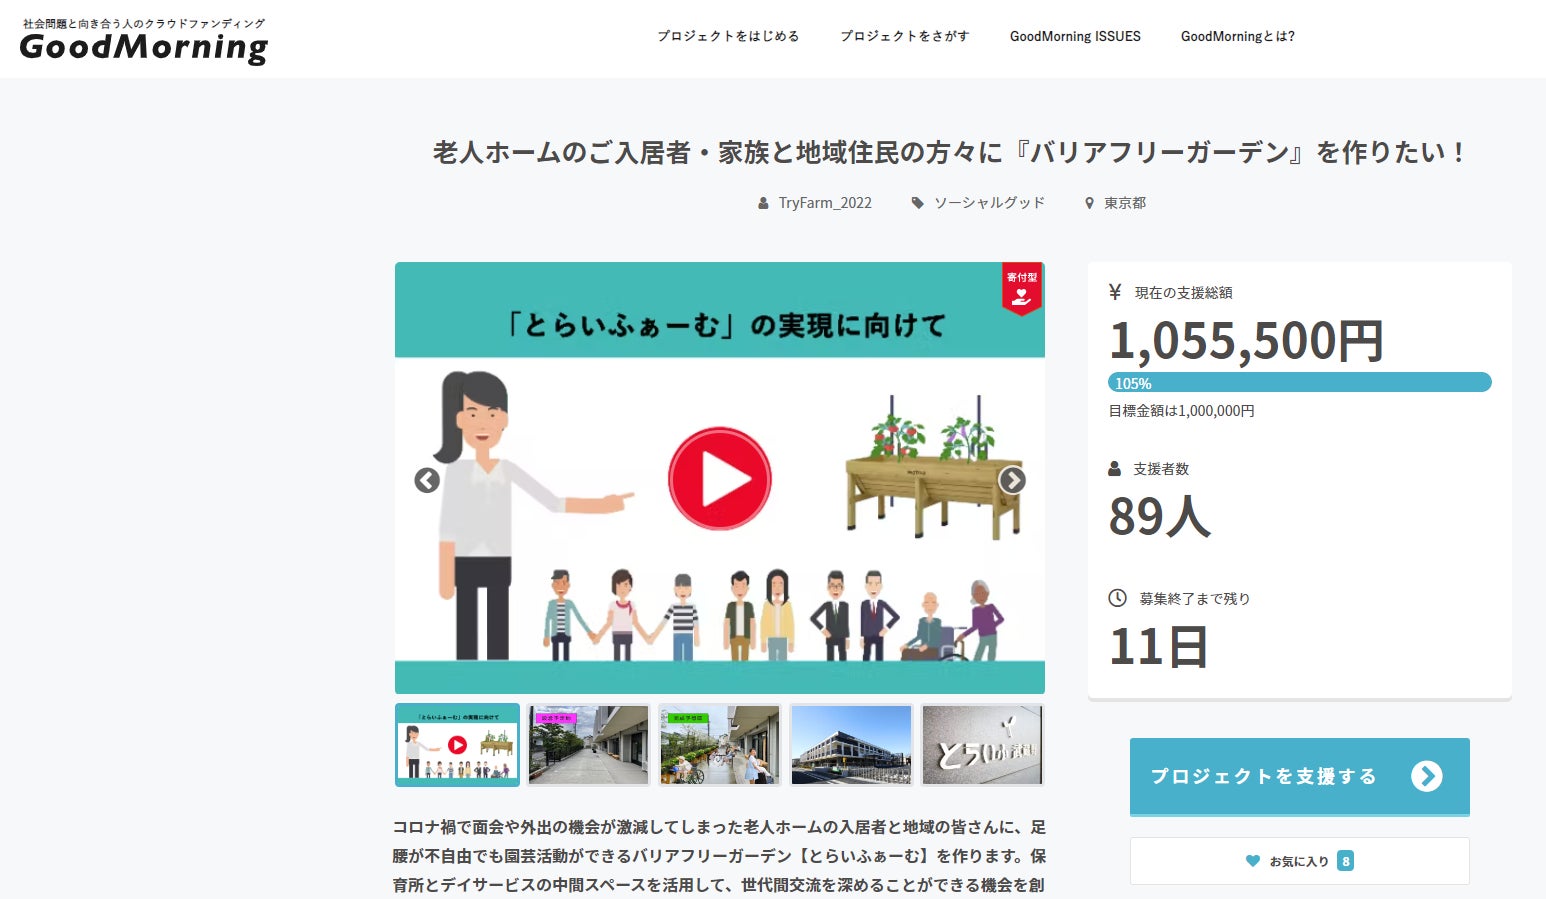Go to GoodMorning ISSUES page
Screen dimensions: 1546x899
[x=1075, y=36]
